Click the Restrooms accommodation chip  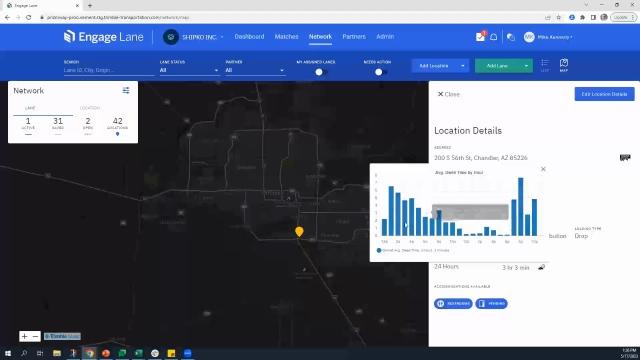coord(453,304)
